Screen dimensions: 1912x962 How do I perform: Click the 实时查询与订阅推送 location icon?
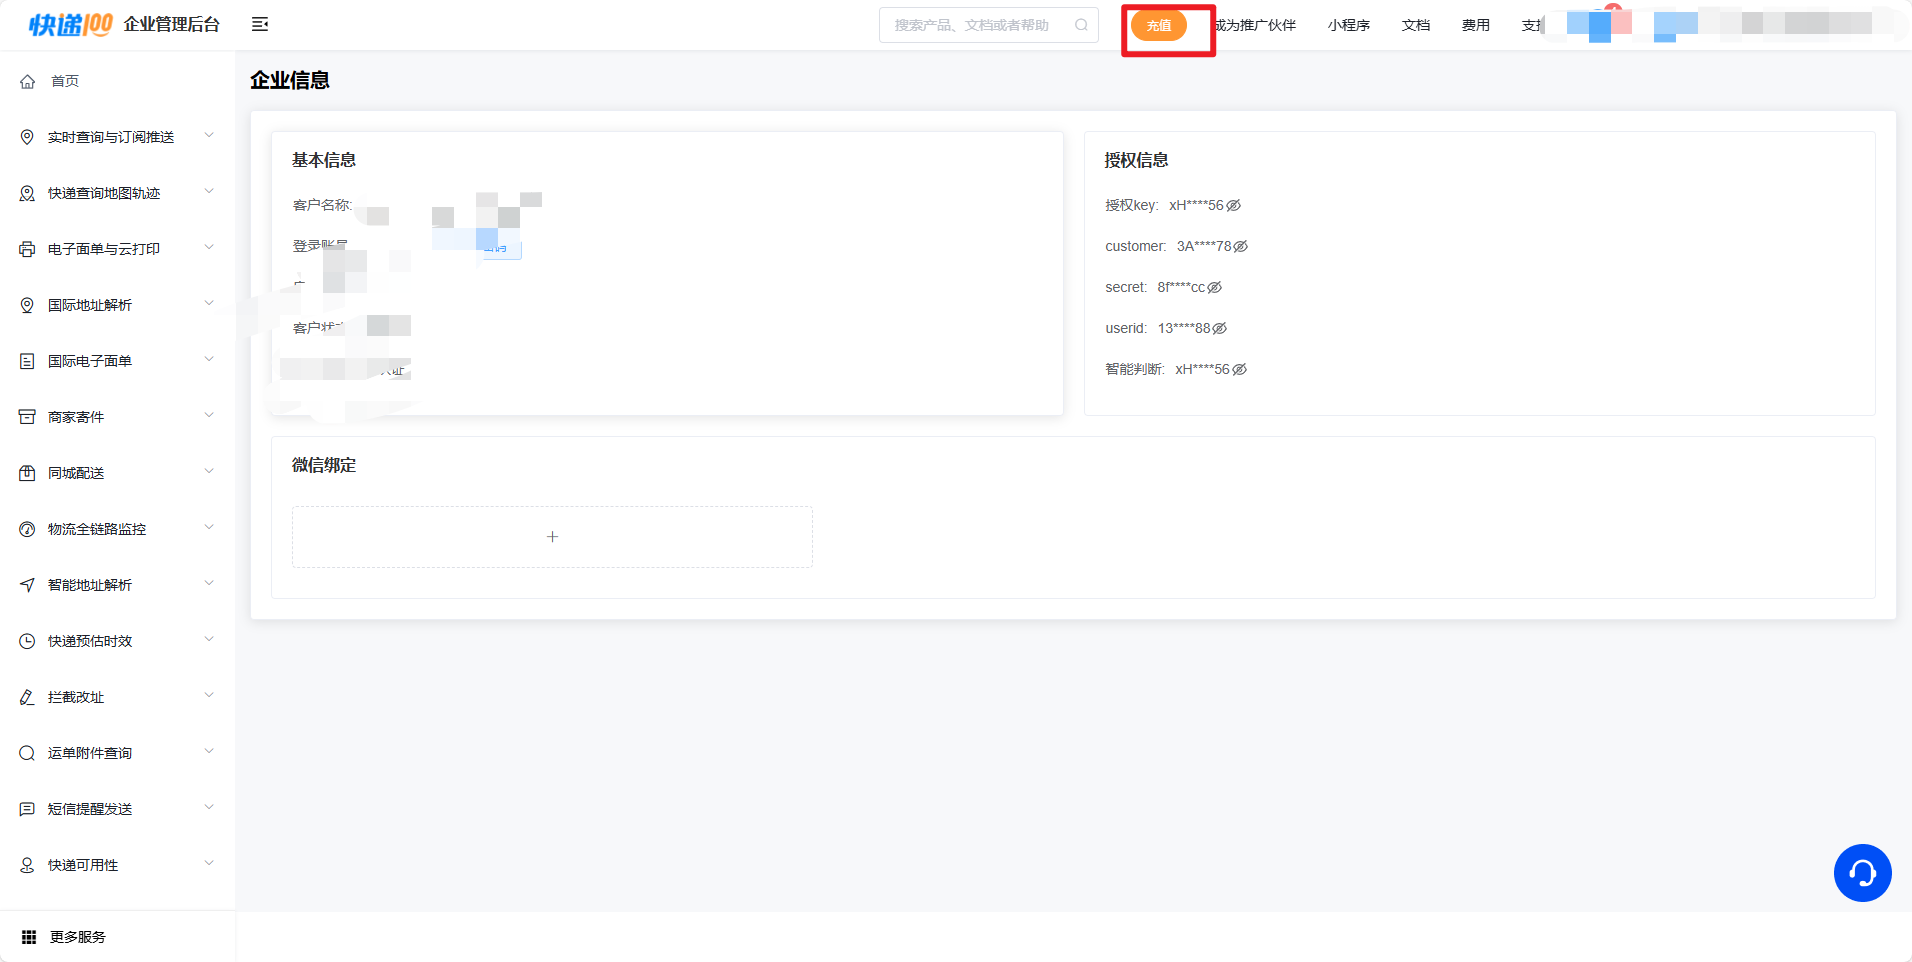pyautogui.click(x=27, y=137)
